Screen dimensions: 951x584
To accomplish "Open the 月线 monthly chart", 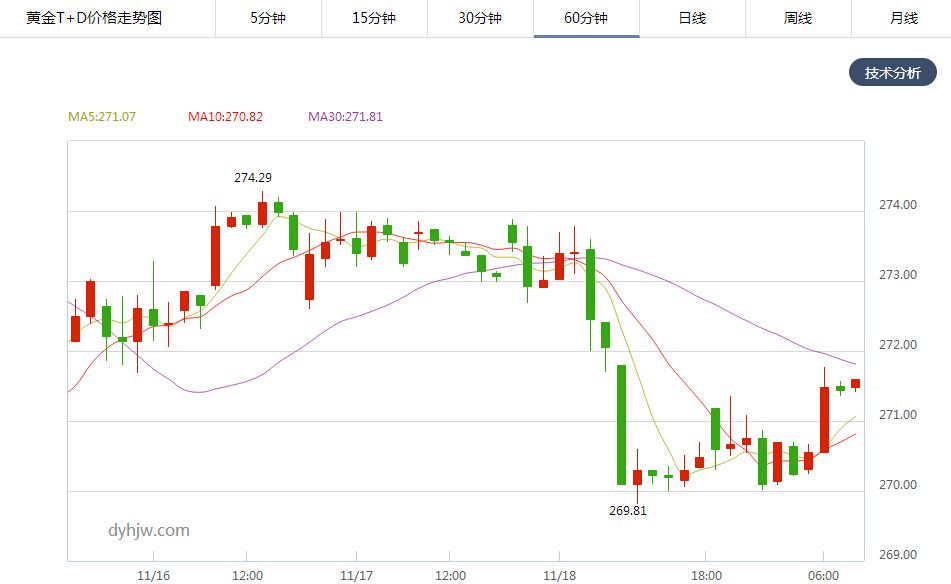I will pos(903,18).
